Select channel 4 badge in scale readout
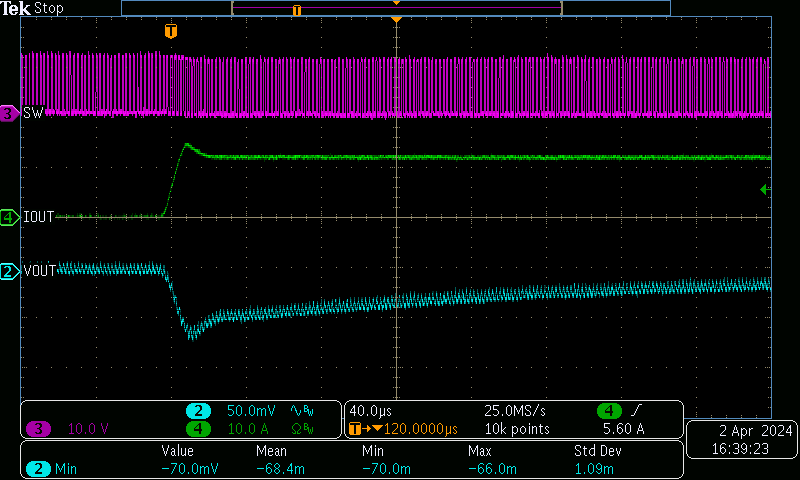The width and height of the screenshot is (800, 480). pos(199,429)
